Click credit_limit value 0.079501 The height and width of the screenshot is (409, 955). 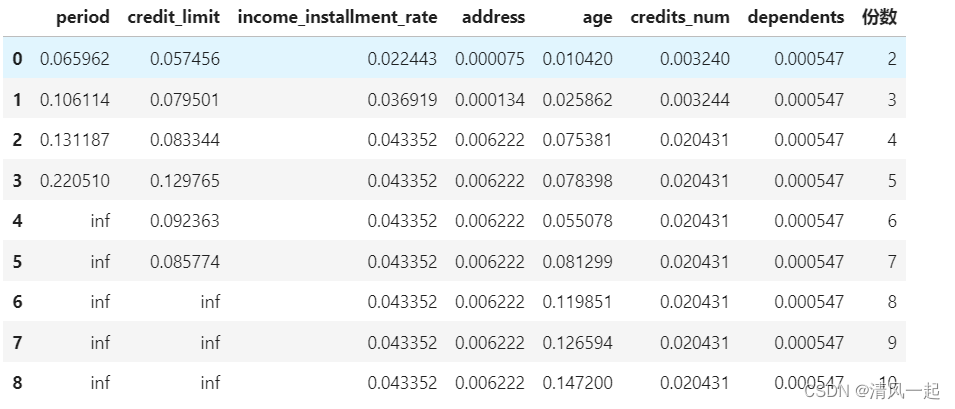185,99
